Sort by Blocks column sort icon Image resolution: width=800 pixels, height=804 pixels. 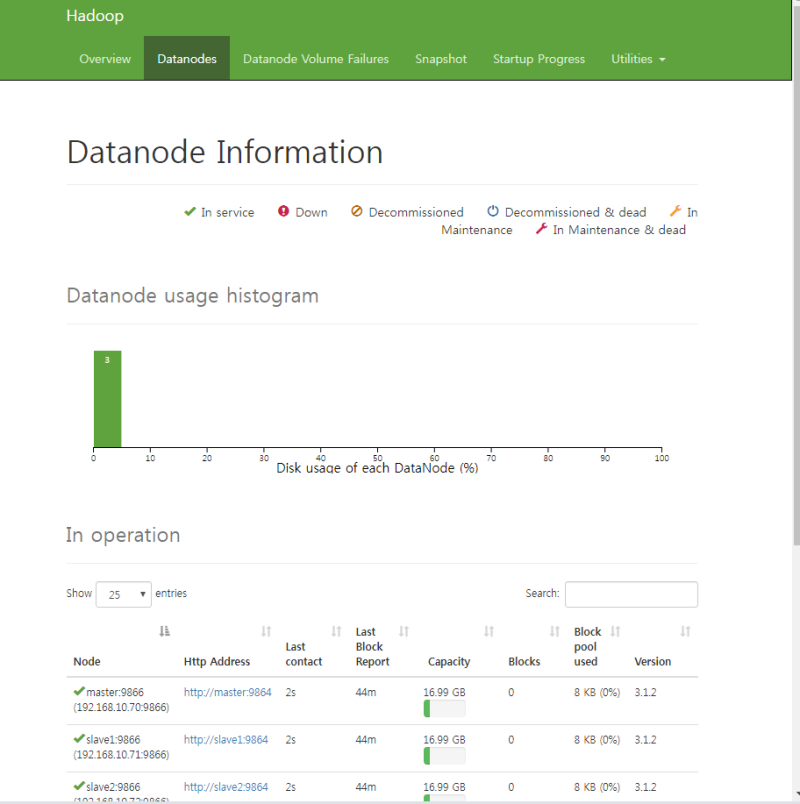pos(554,631)
